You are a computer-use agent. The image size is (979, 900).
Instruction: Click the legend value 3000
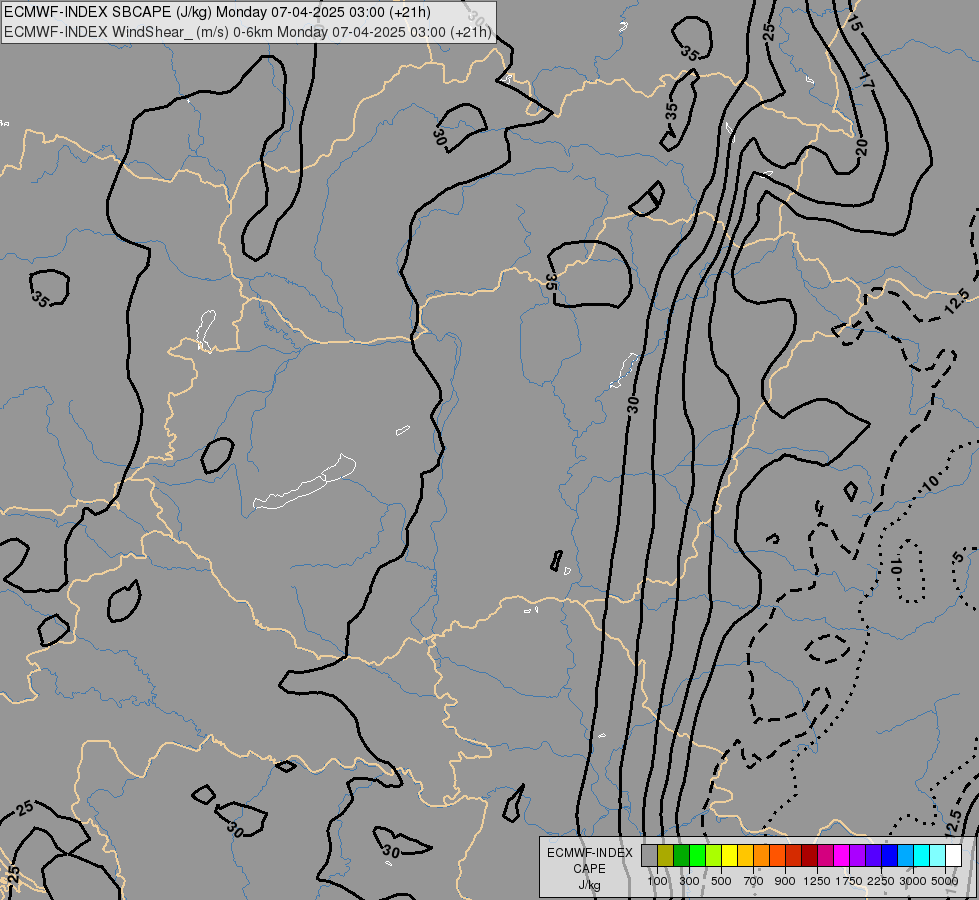(913, 881)
